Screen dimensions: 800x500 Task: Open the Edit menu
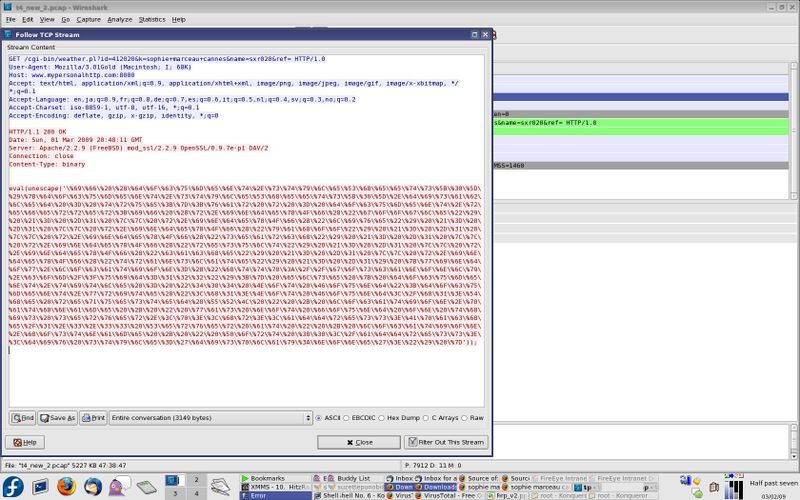[x=28, y=19]
